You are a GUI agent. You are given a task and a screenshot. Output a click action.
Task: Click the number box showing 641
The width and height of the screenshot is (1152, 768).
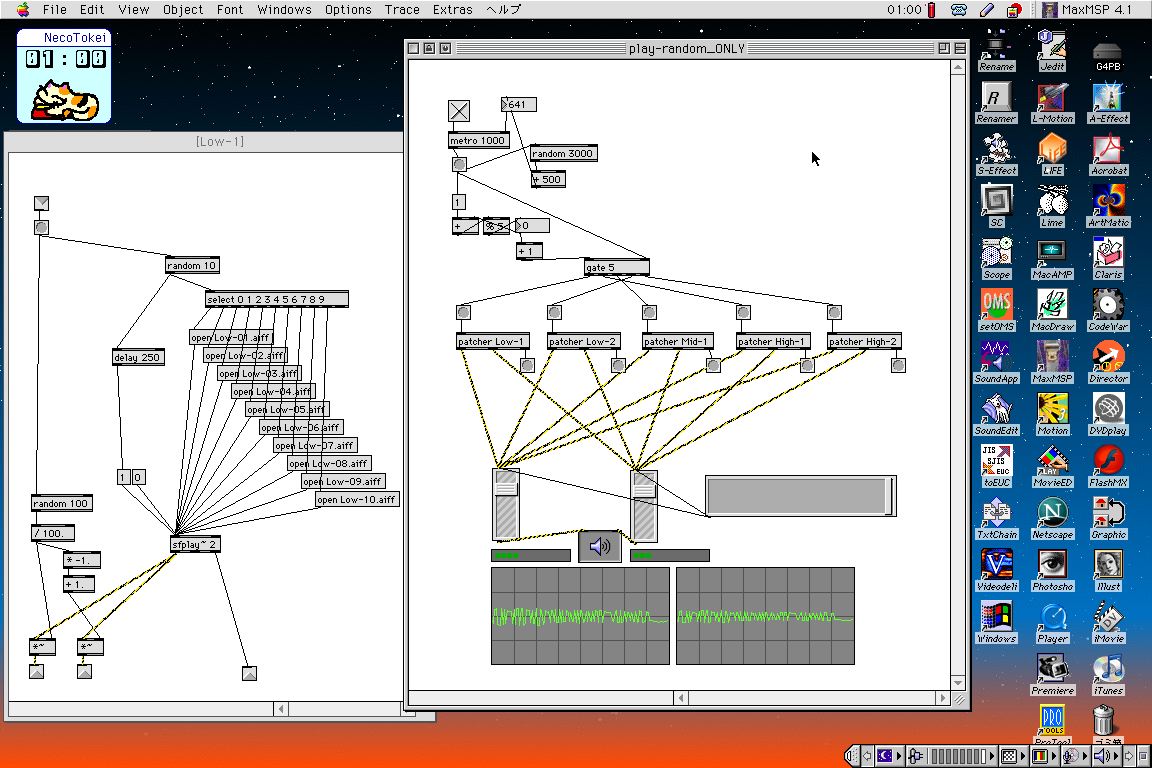[x=519, y=104]
